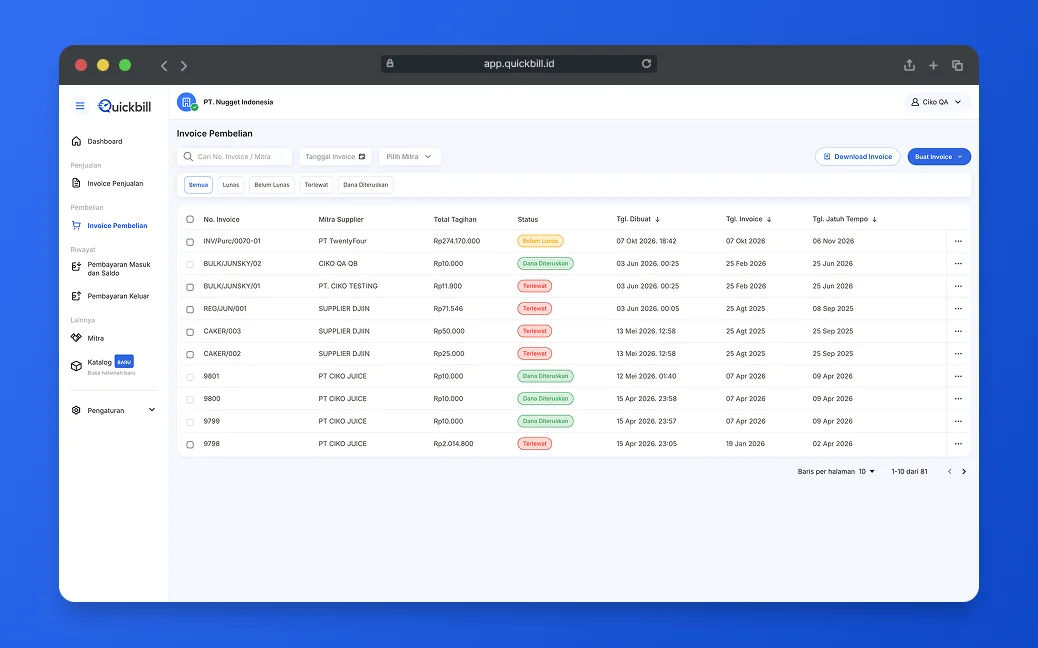
Task: Show browser tab overview
Action: click(957, 66)
